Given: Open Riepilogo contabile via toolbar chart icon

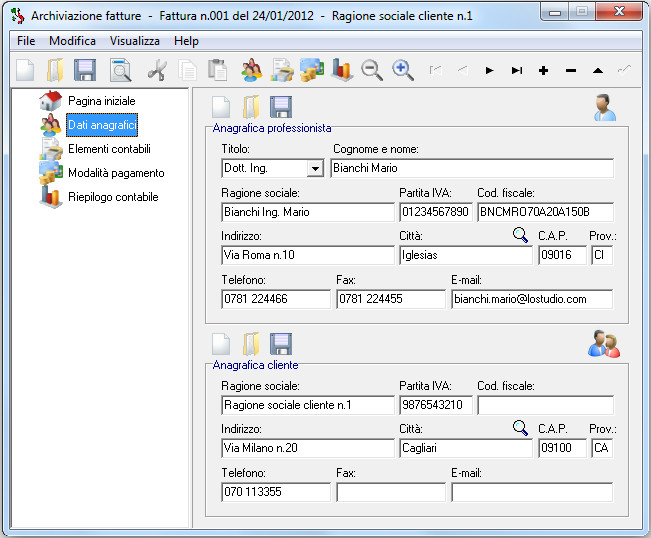Looking at the screenshot, I should point(343,70).
